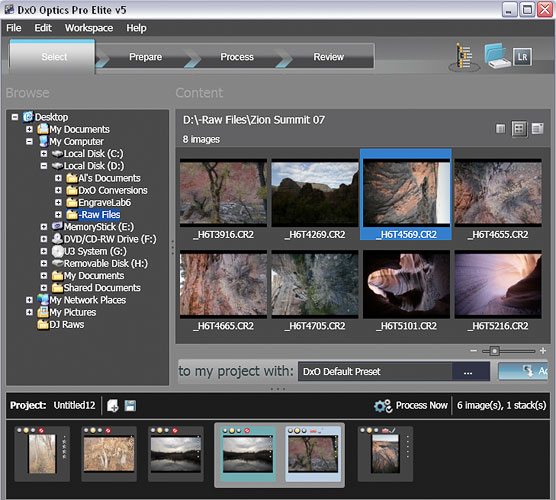
Task: Click the new project icon
Action: pyautogui.click(x=112, y=405)
